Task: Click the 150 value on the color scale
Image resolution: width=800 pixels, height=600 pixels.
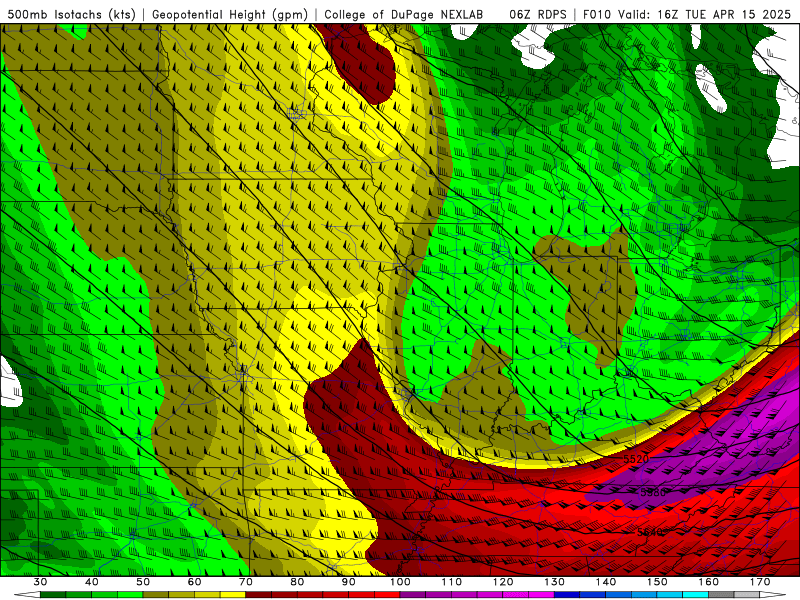Action: [x=657, y=582]
